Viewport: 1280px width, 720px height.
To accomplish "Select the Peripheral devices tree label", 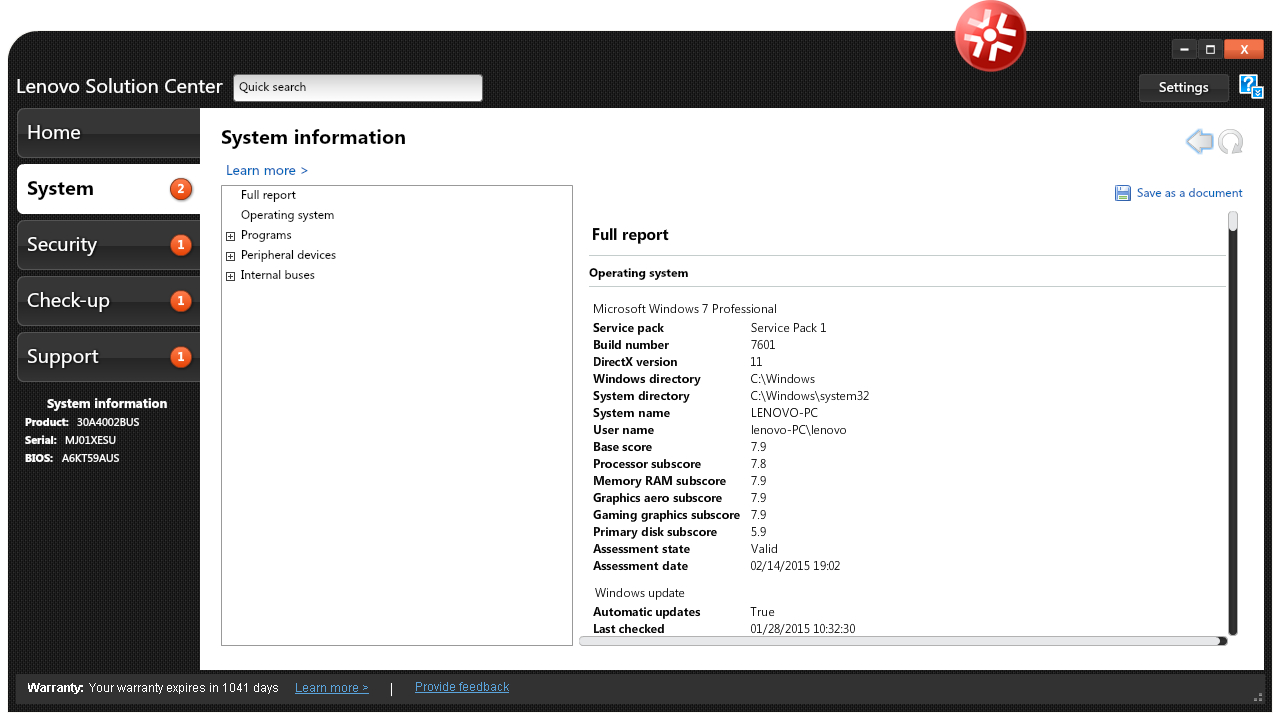I will click(x=288, y=255).
